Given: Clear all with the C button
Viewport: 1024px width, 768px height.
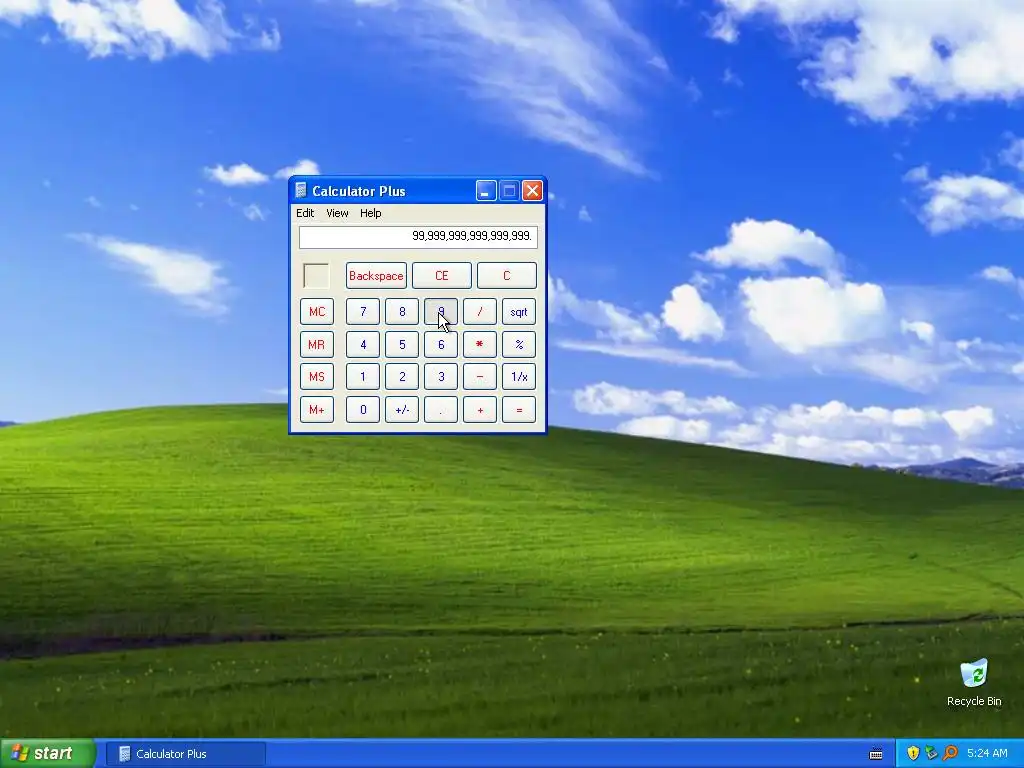Looking at the screenshot, I should point(507,276).
